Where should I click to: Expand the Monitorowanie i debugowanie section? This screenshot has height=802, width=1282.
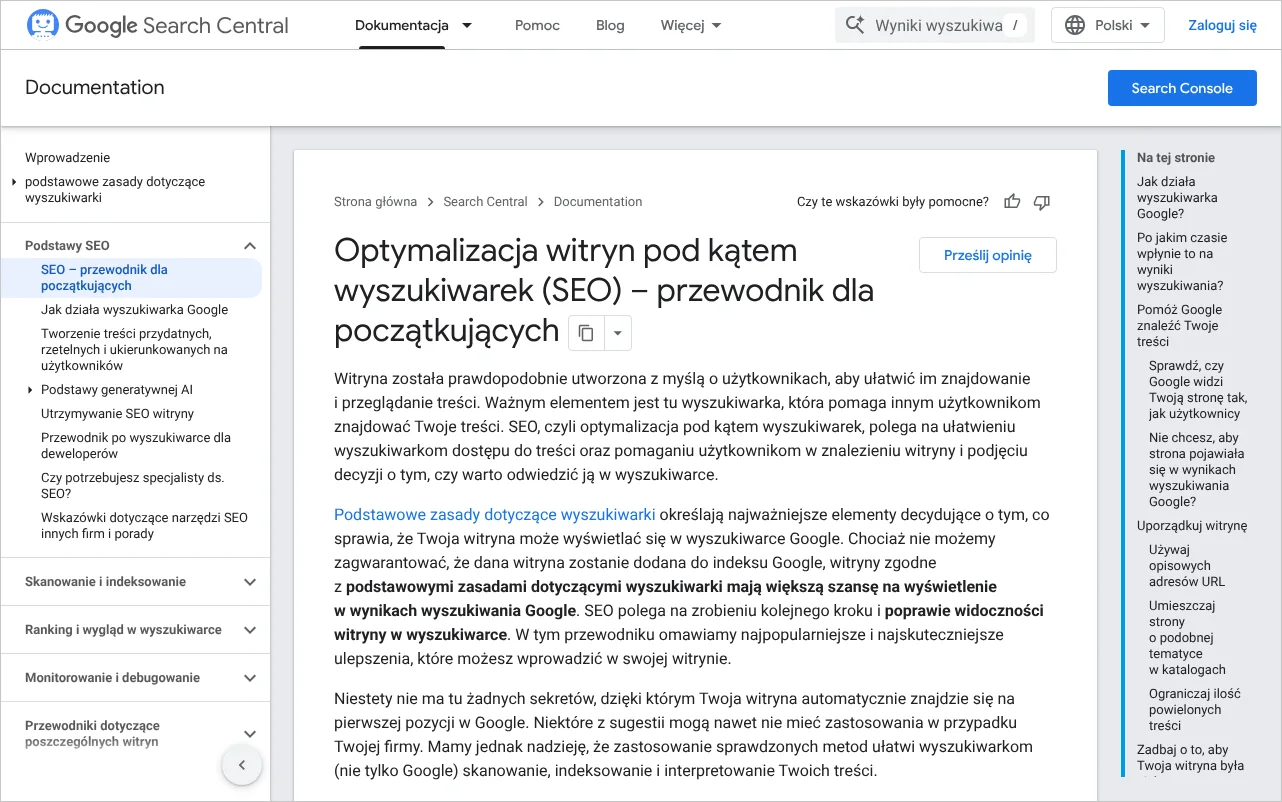pyautogui.click(x=250, y=678)
